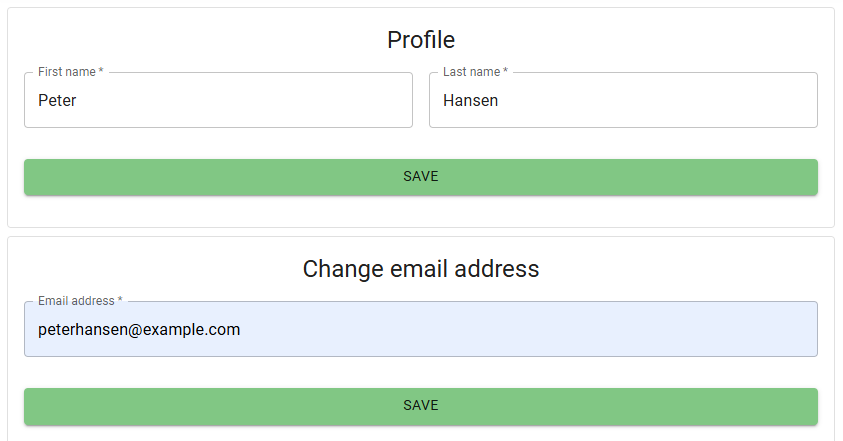Focus the Last name text box
This screenshot has width=843, height=441.
click(x=623, y=100)
